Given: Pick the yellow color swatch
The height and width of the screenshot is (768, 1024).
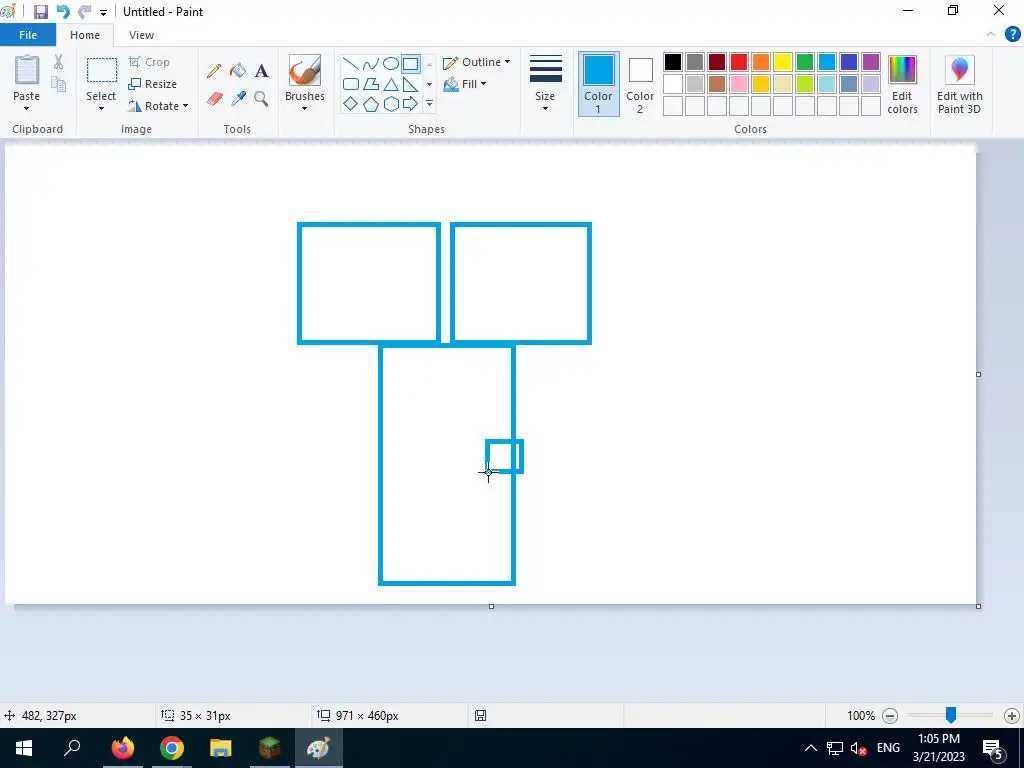Looking at the screenshot, I should click(782, 62).
